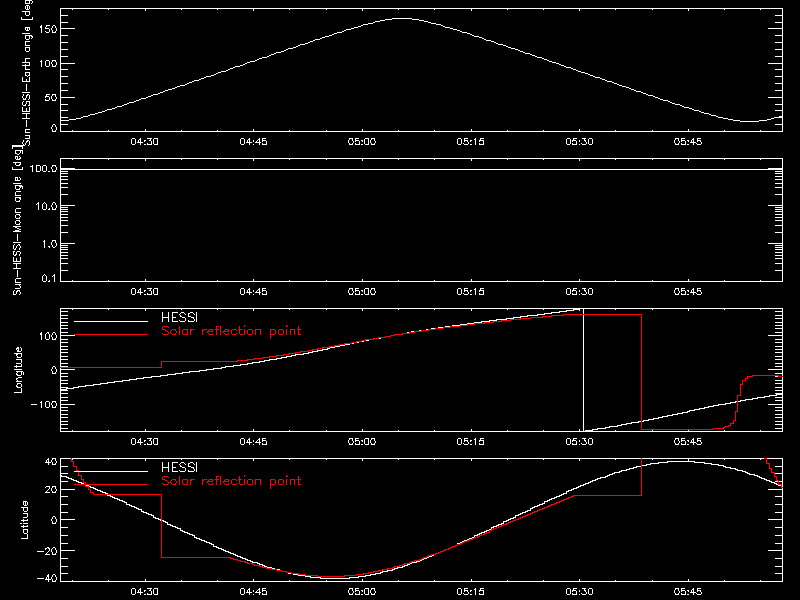Click 05:15 time label under Latitude plot

(x=470, y=592)
